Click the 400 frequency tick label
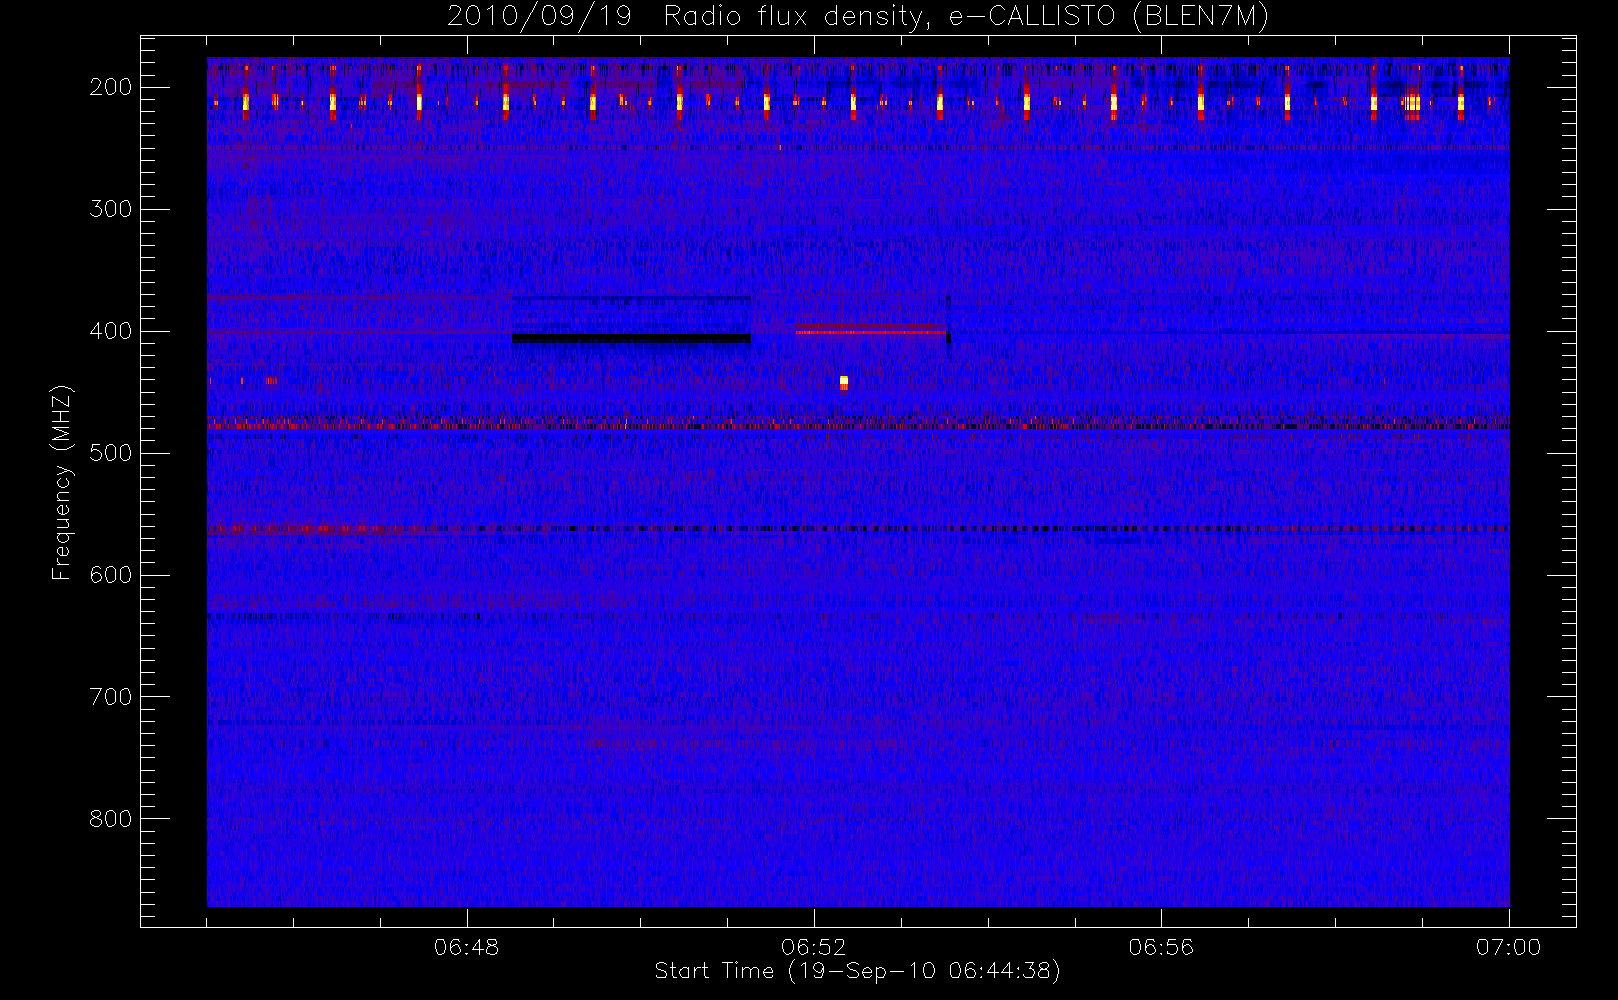 [111, 331]
